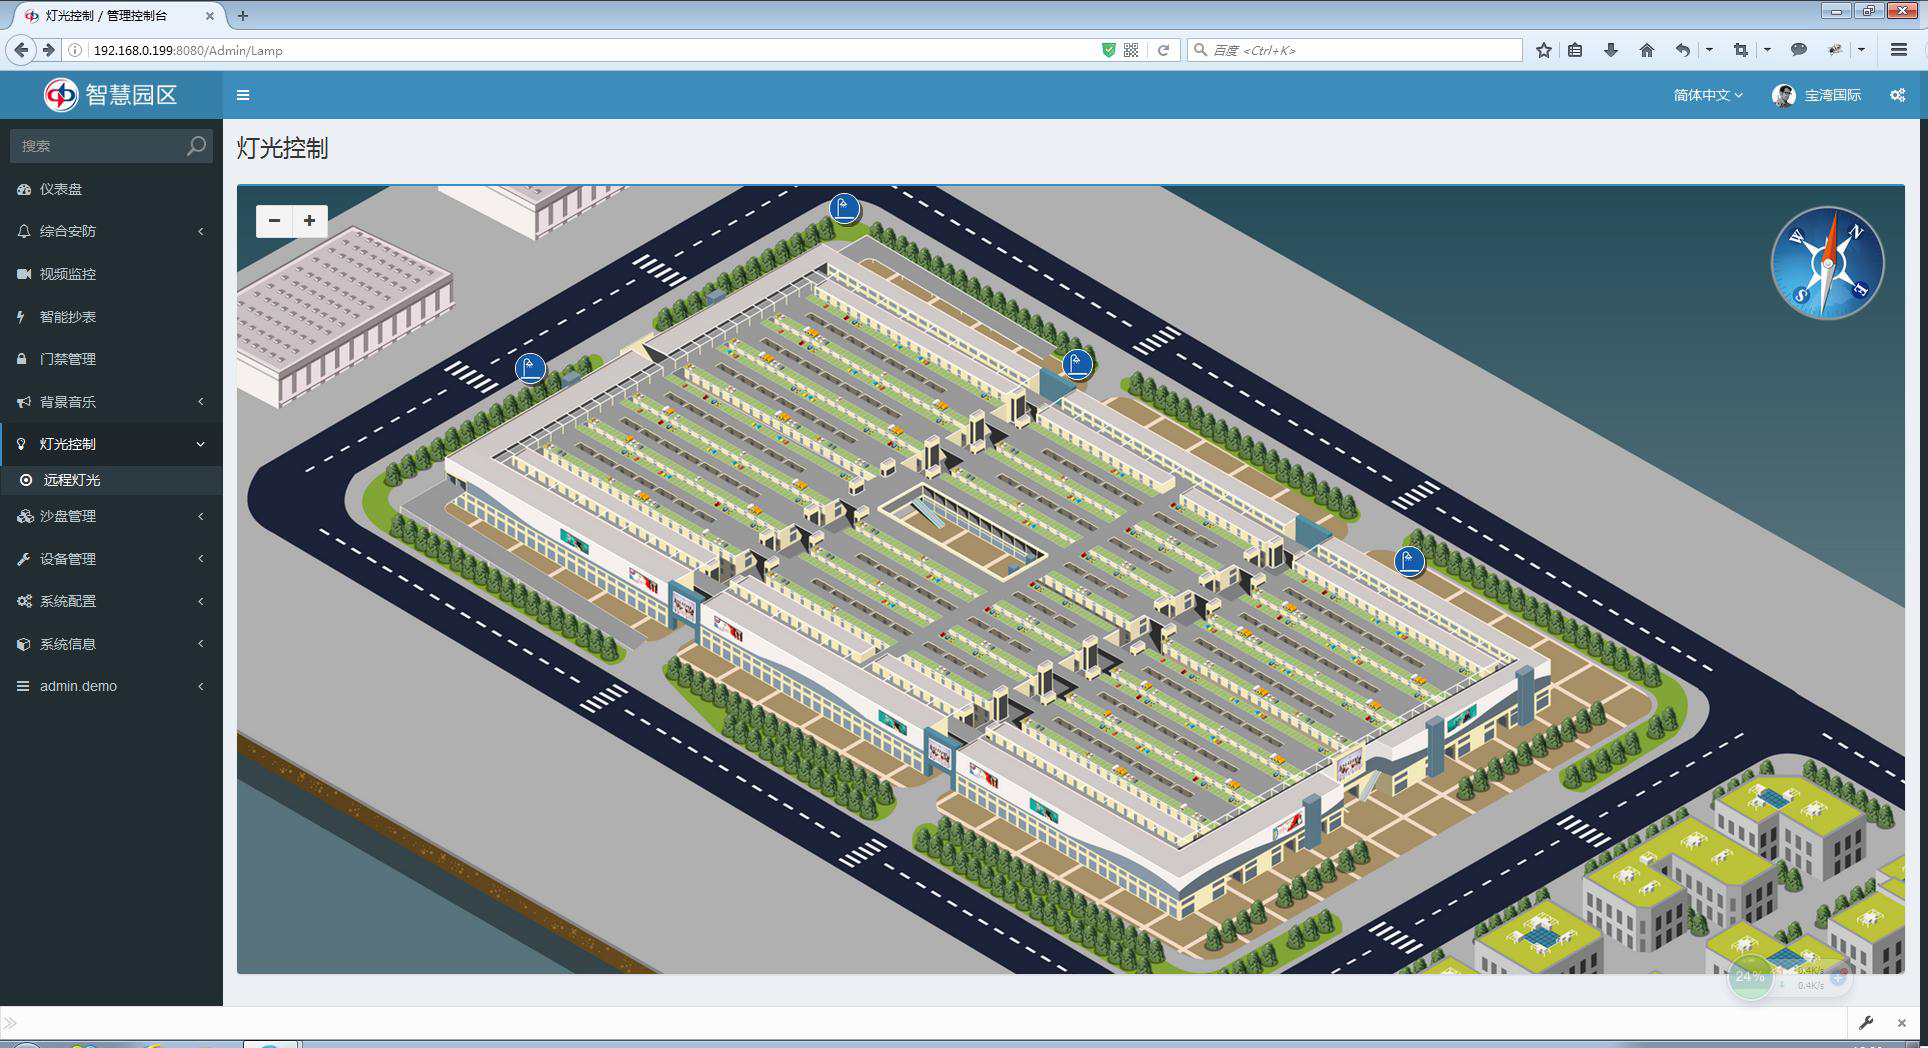The image size is (1928, 1048).
Task: Click the crop screenshot toolbar icon
Action: tap(1741, 50)
